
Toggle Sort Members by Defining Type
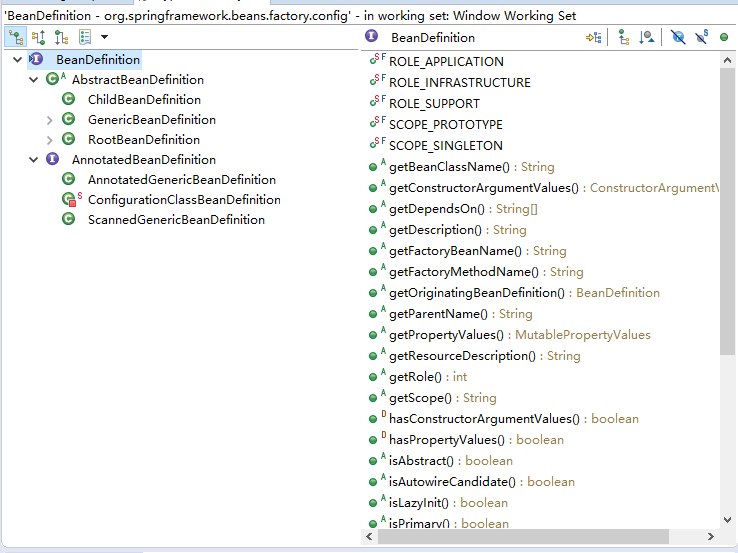click(x=647, y=37)
